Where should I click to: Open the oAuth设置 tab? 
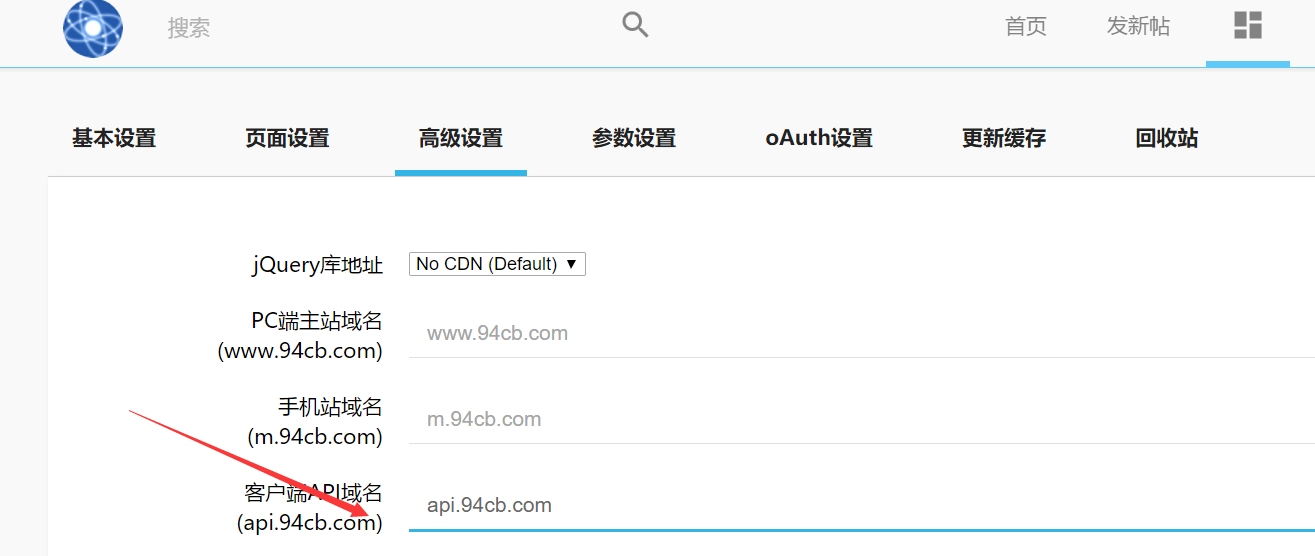point(819,138)
